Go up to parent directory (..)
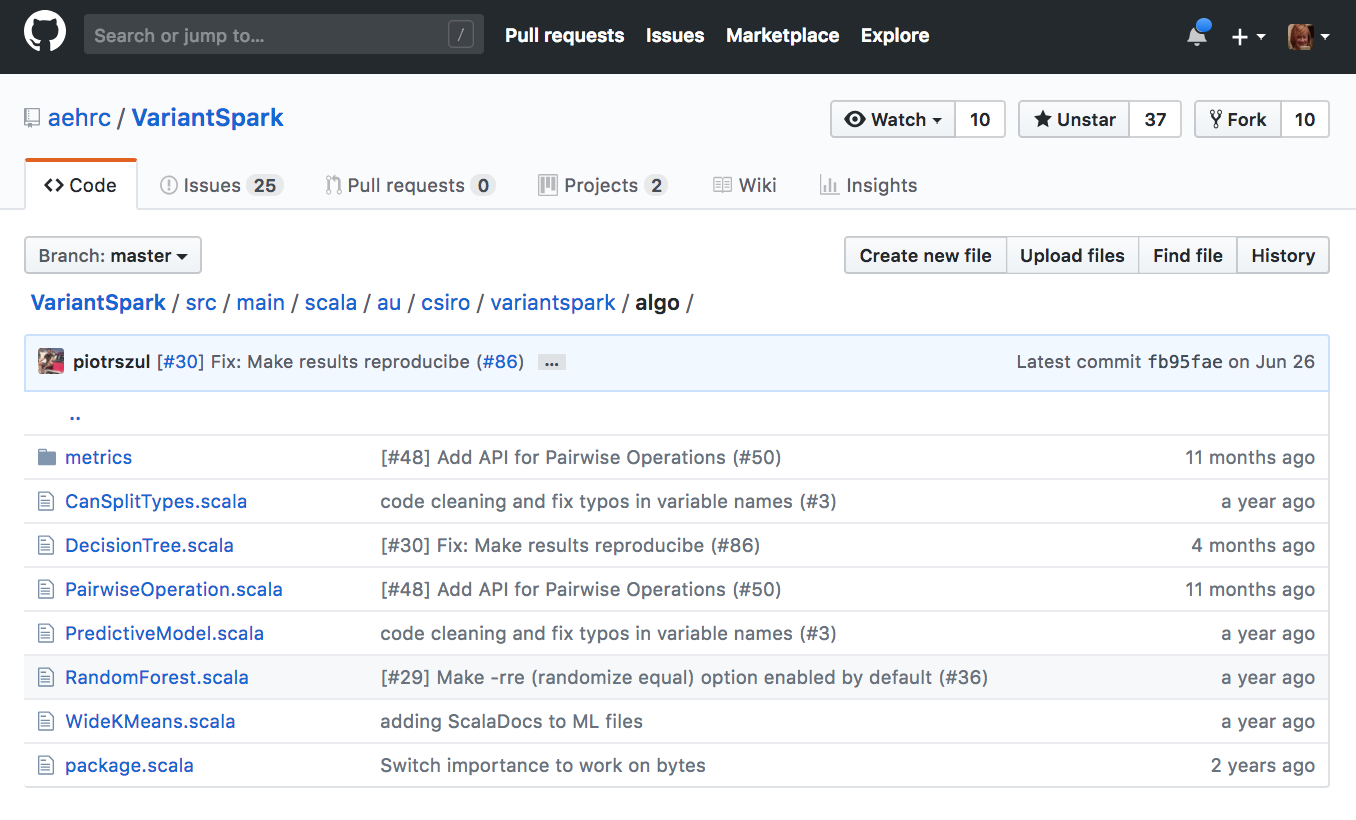Image resolution: width=1356 pixels, height=820 pixels. click(75, 415)
